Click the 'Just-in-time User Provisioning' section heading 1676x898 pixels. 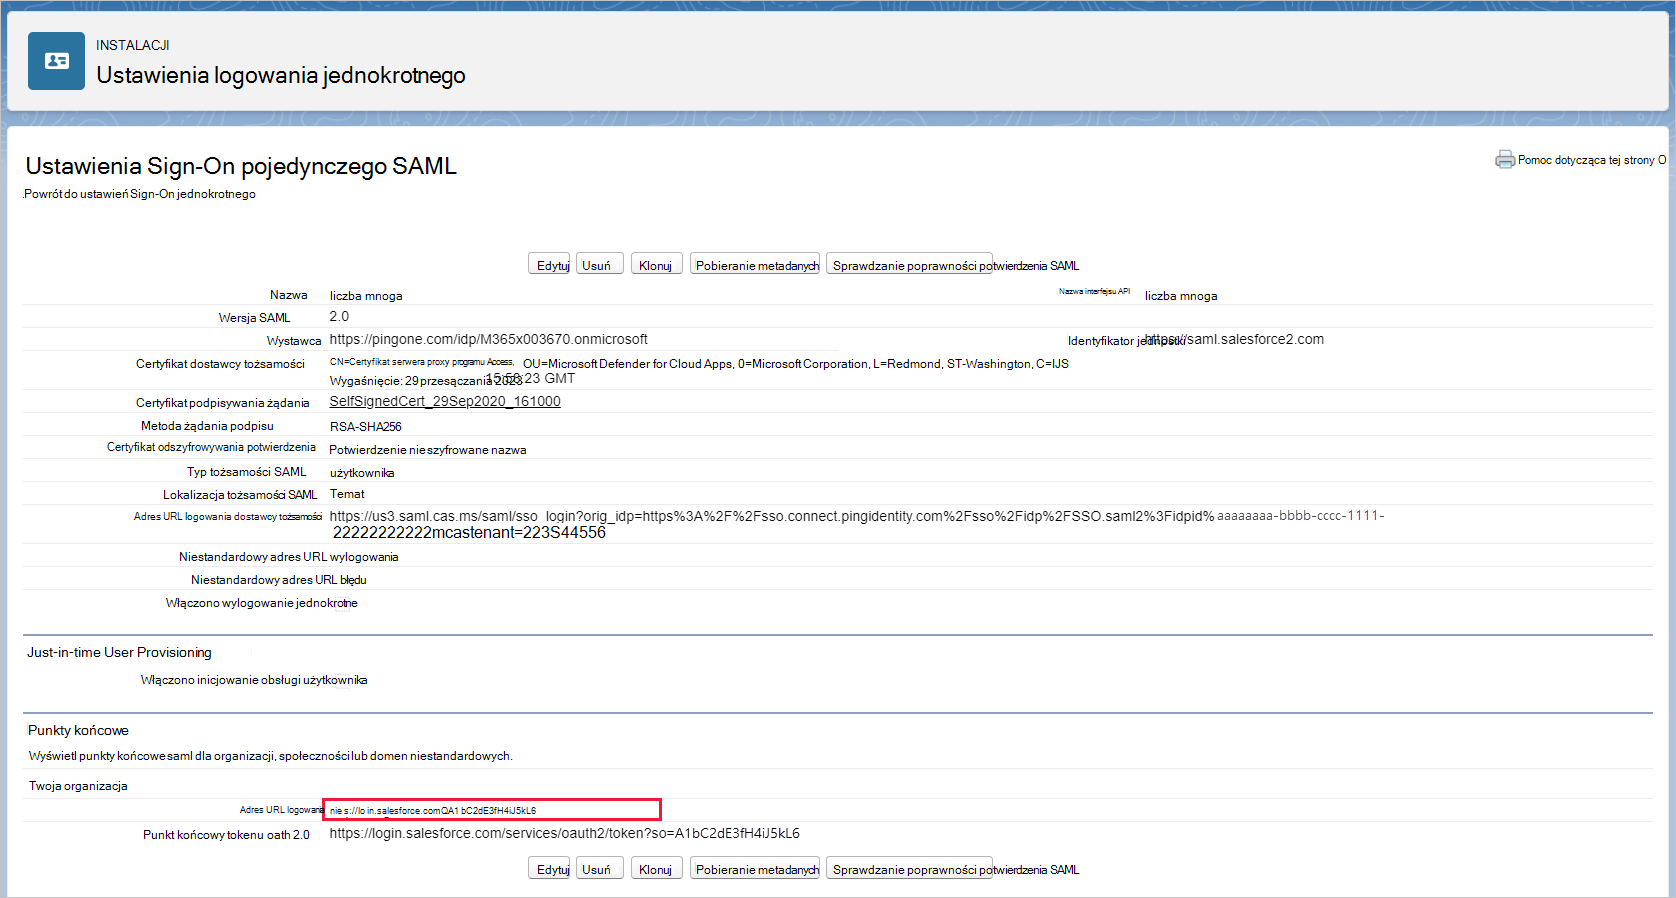coord(119,652)
